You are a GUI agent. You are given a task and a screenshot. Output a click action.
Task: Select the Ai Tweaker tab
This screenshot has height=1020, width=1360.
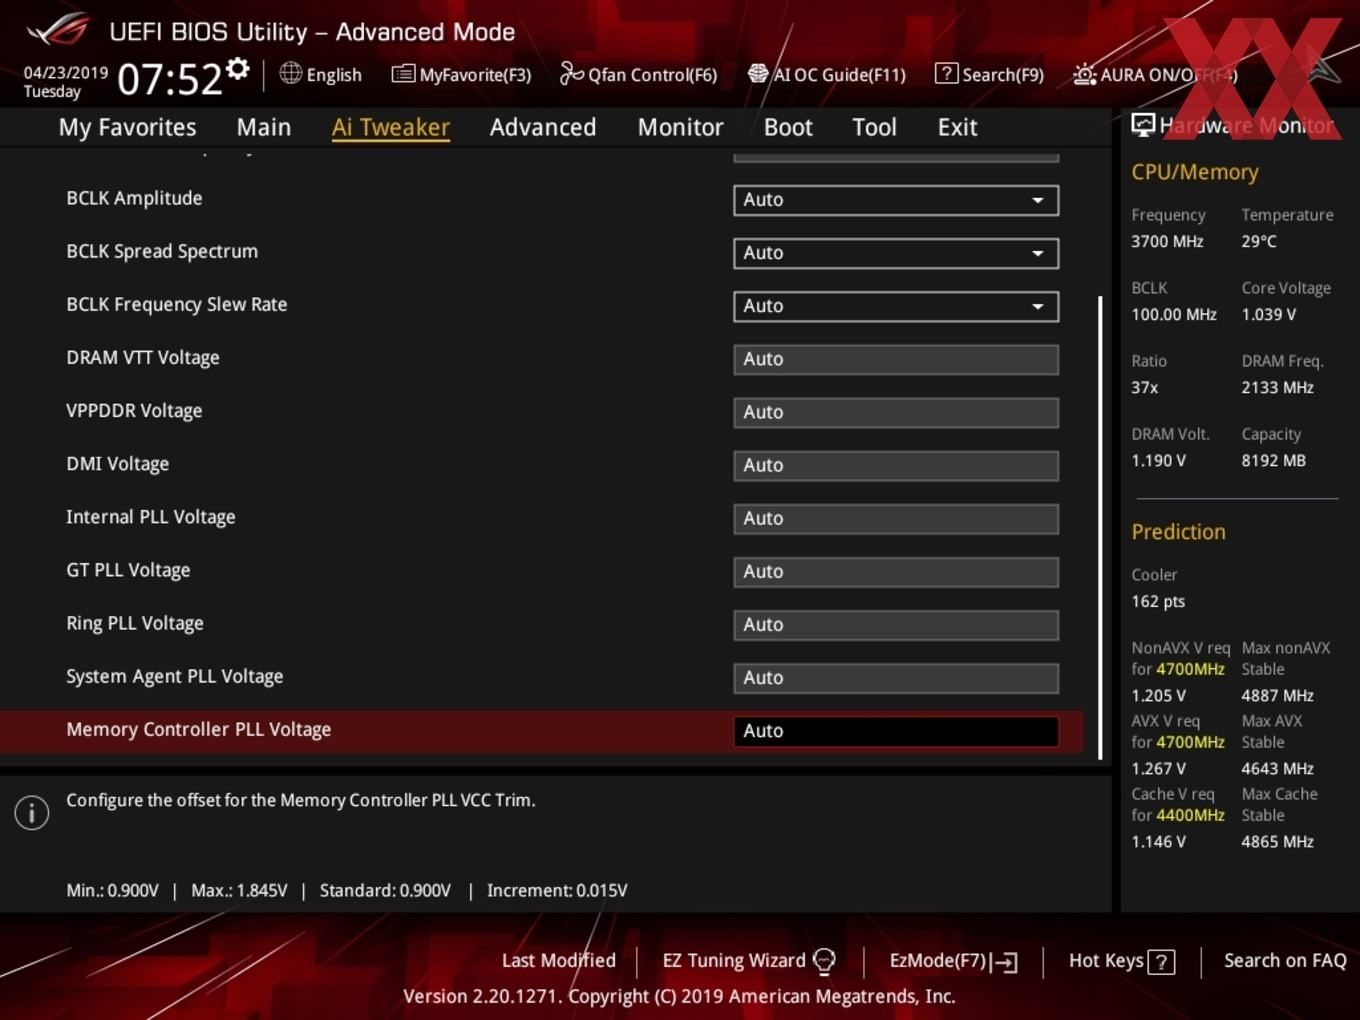[x=391, y=127]
